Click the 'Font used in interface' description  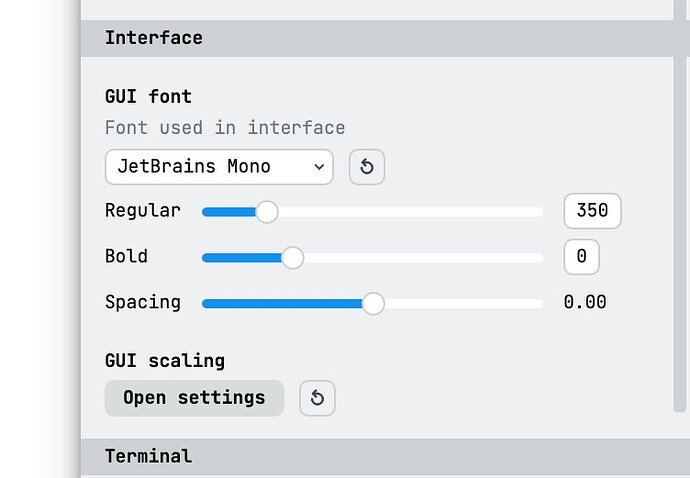tap(225, 128)
